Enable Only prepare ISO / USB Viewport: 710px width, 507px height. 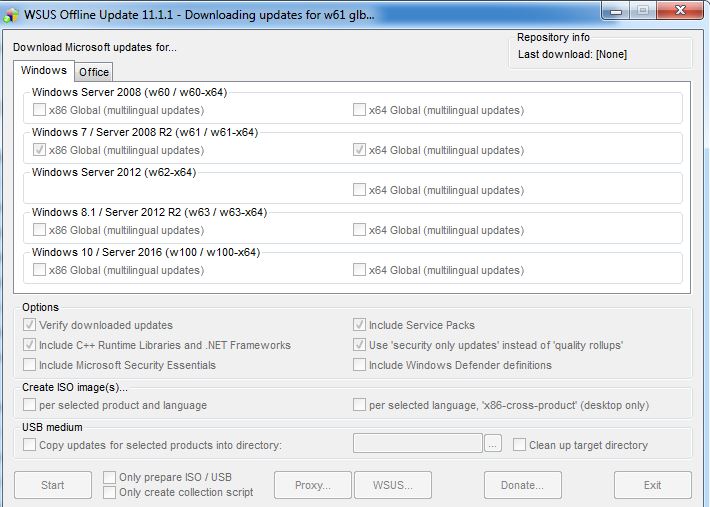[109, 478]
